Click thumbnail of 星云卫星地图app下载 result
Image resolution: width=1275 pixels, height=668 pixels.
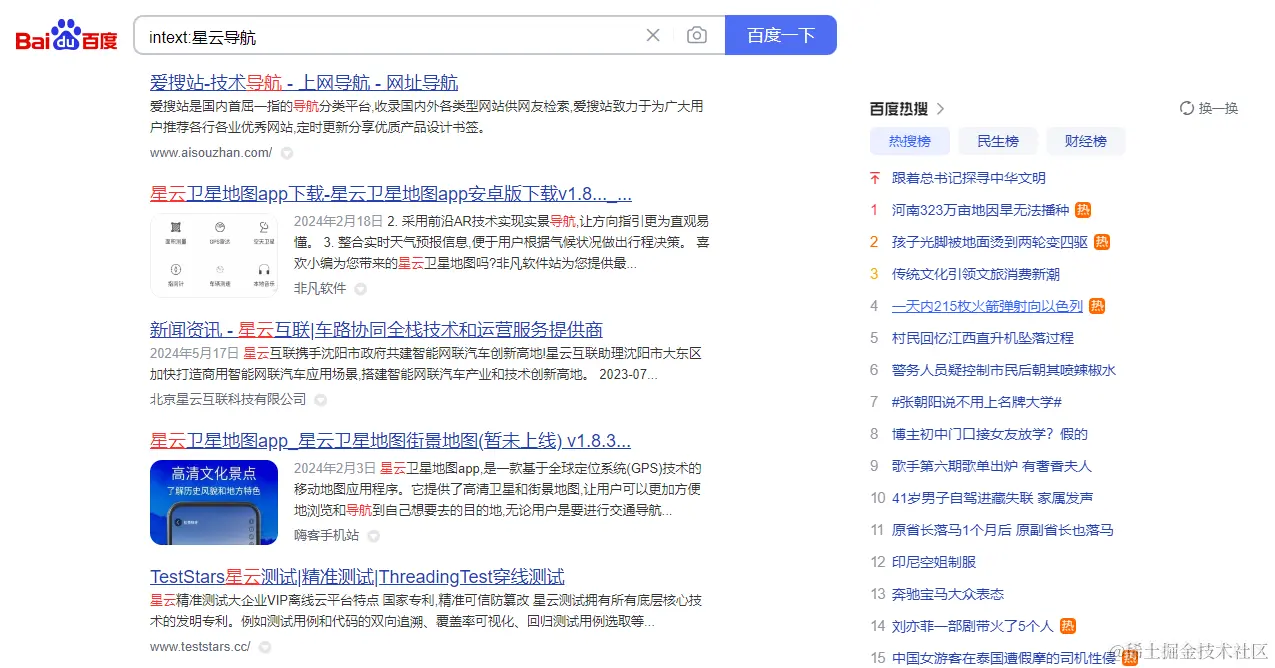pos(214,255)
